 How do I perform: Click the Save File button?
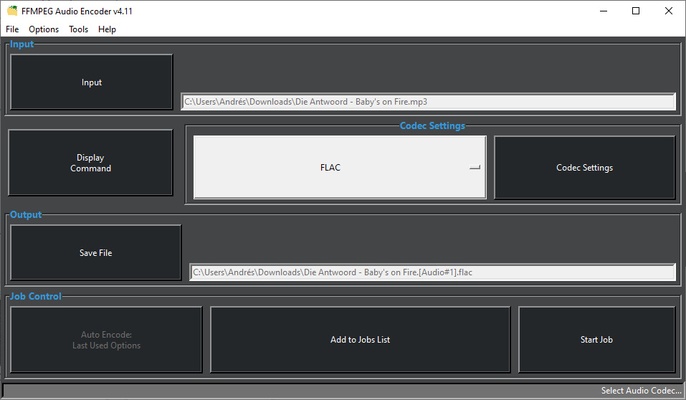point(95,253)
